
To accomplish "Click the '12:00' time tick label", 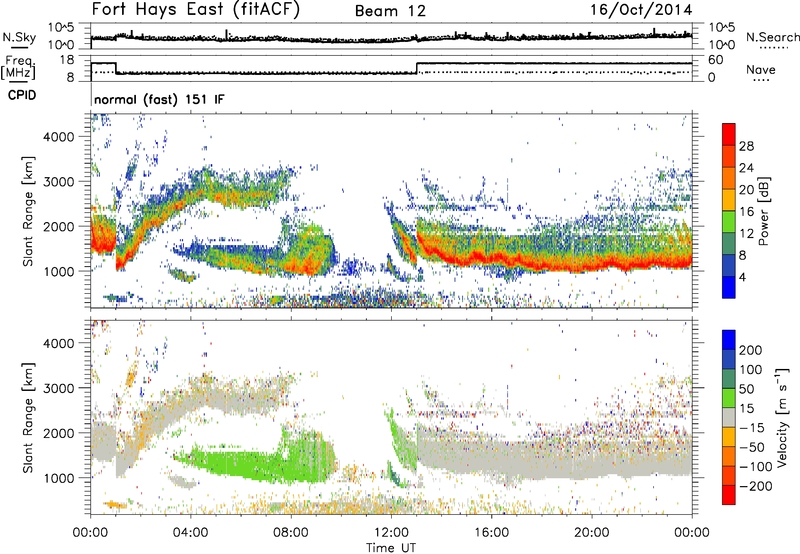I will (391, 533).
